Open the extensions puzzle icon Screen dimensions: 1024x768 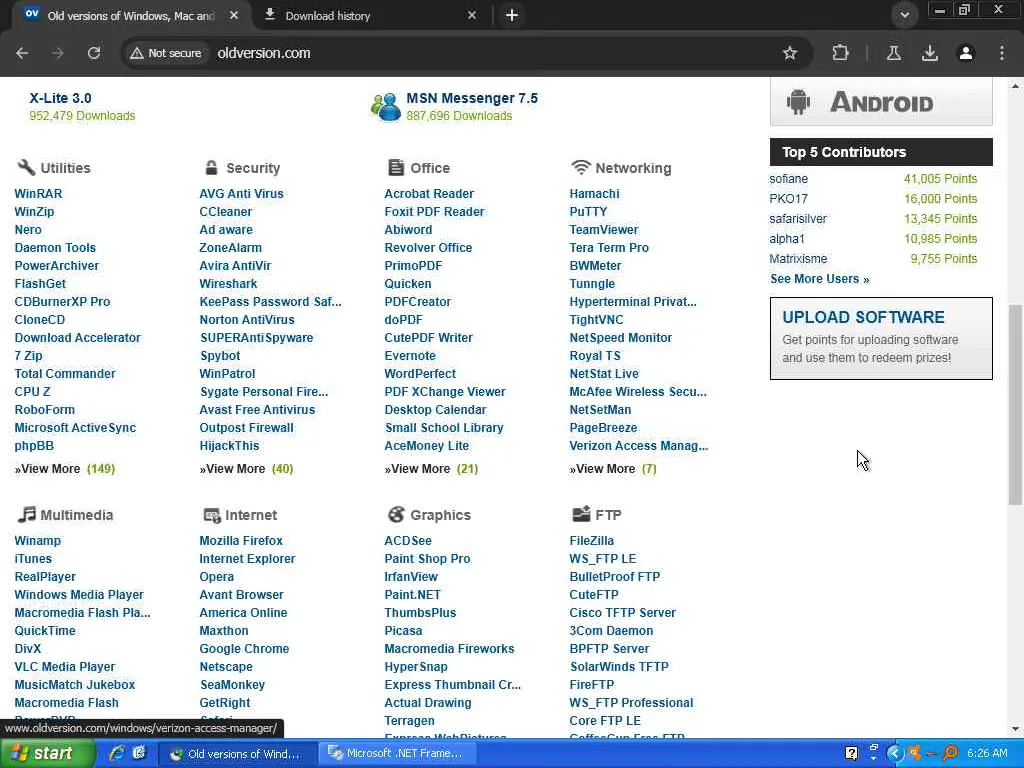tap(840, 53)
